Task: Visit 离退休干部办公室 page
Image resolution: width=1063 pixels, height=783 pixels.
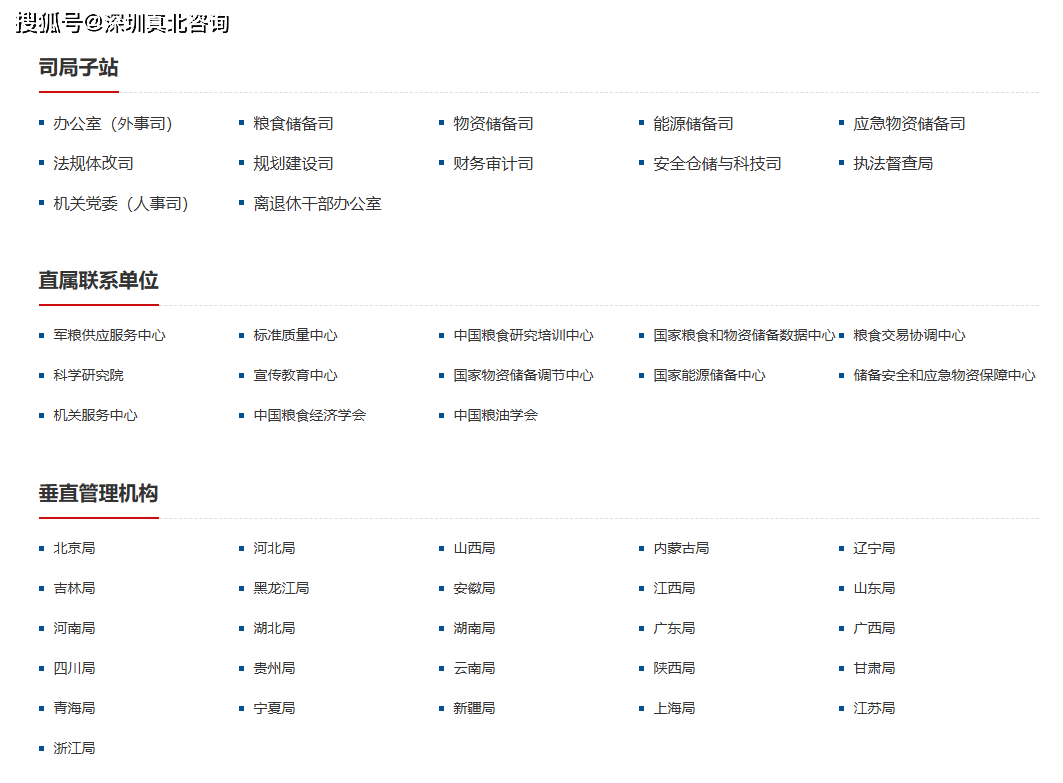Action: click(317, 204)
